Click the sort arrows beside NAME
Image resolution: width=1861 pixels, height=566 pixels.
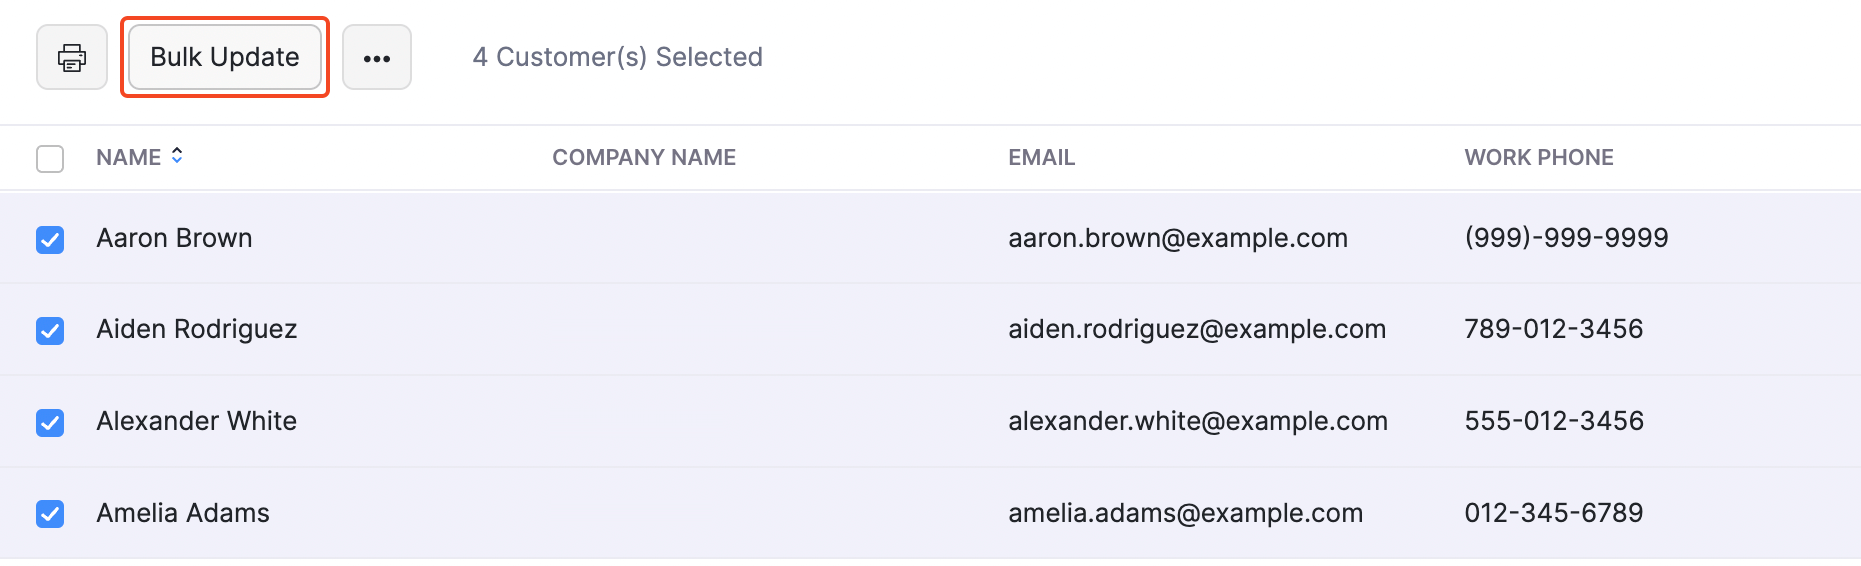(x=177, y=156)
